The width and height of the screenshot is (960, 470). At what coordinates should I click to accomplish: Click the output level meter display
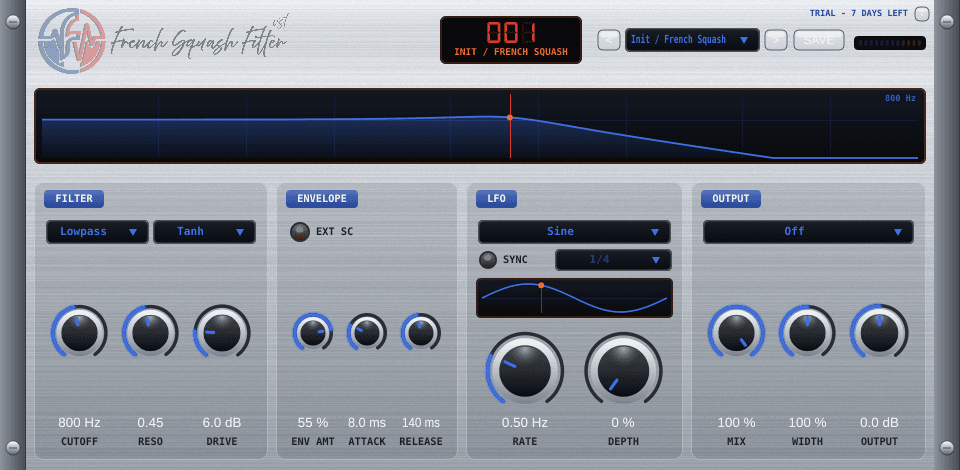[890, 43]
